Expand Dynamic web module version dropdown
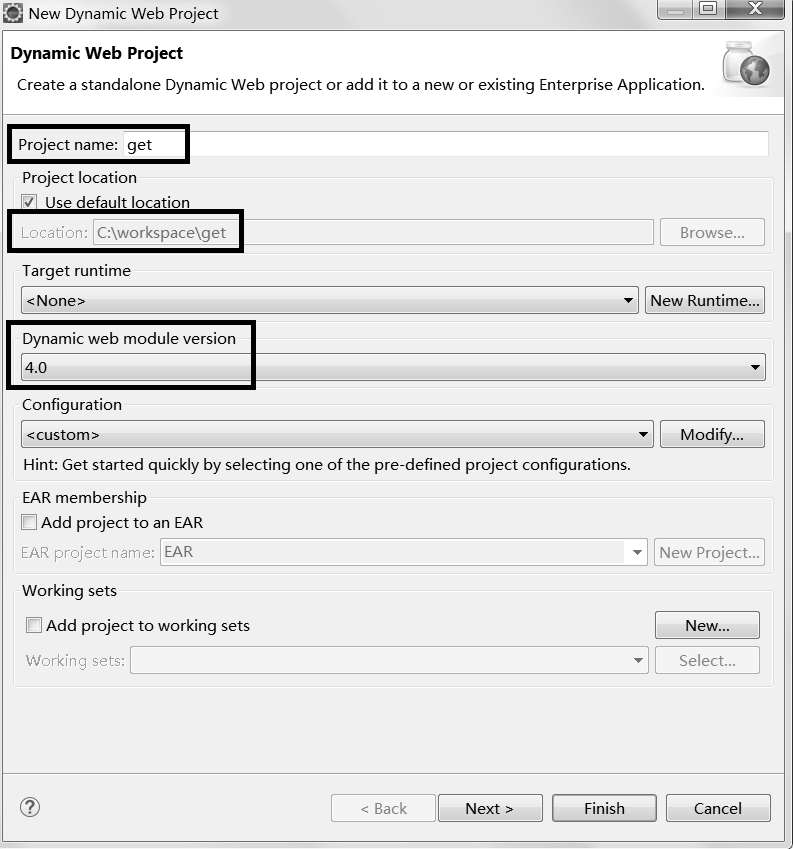 pyautogui.click(x=755, y=368)
